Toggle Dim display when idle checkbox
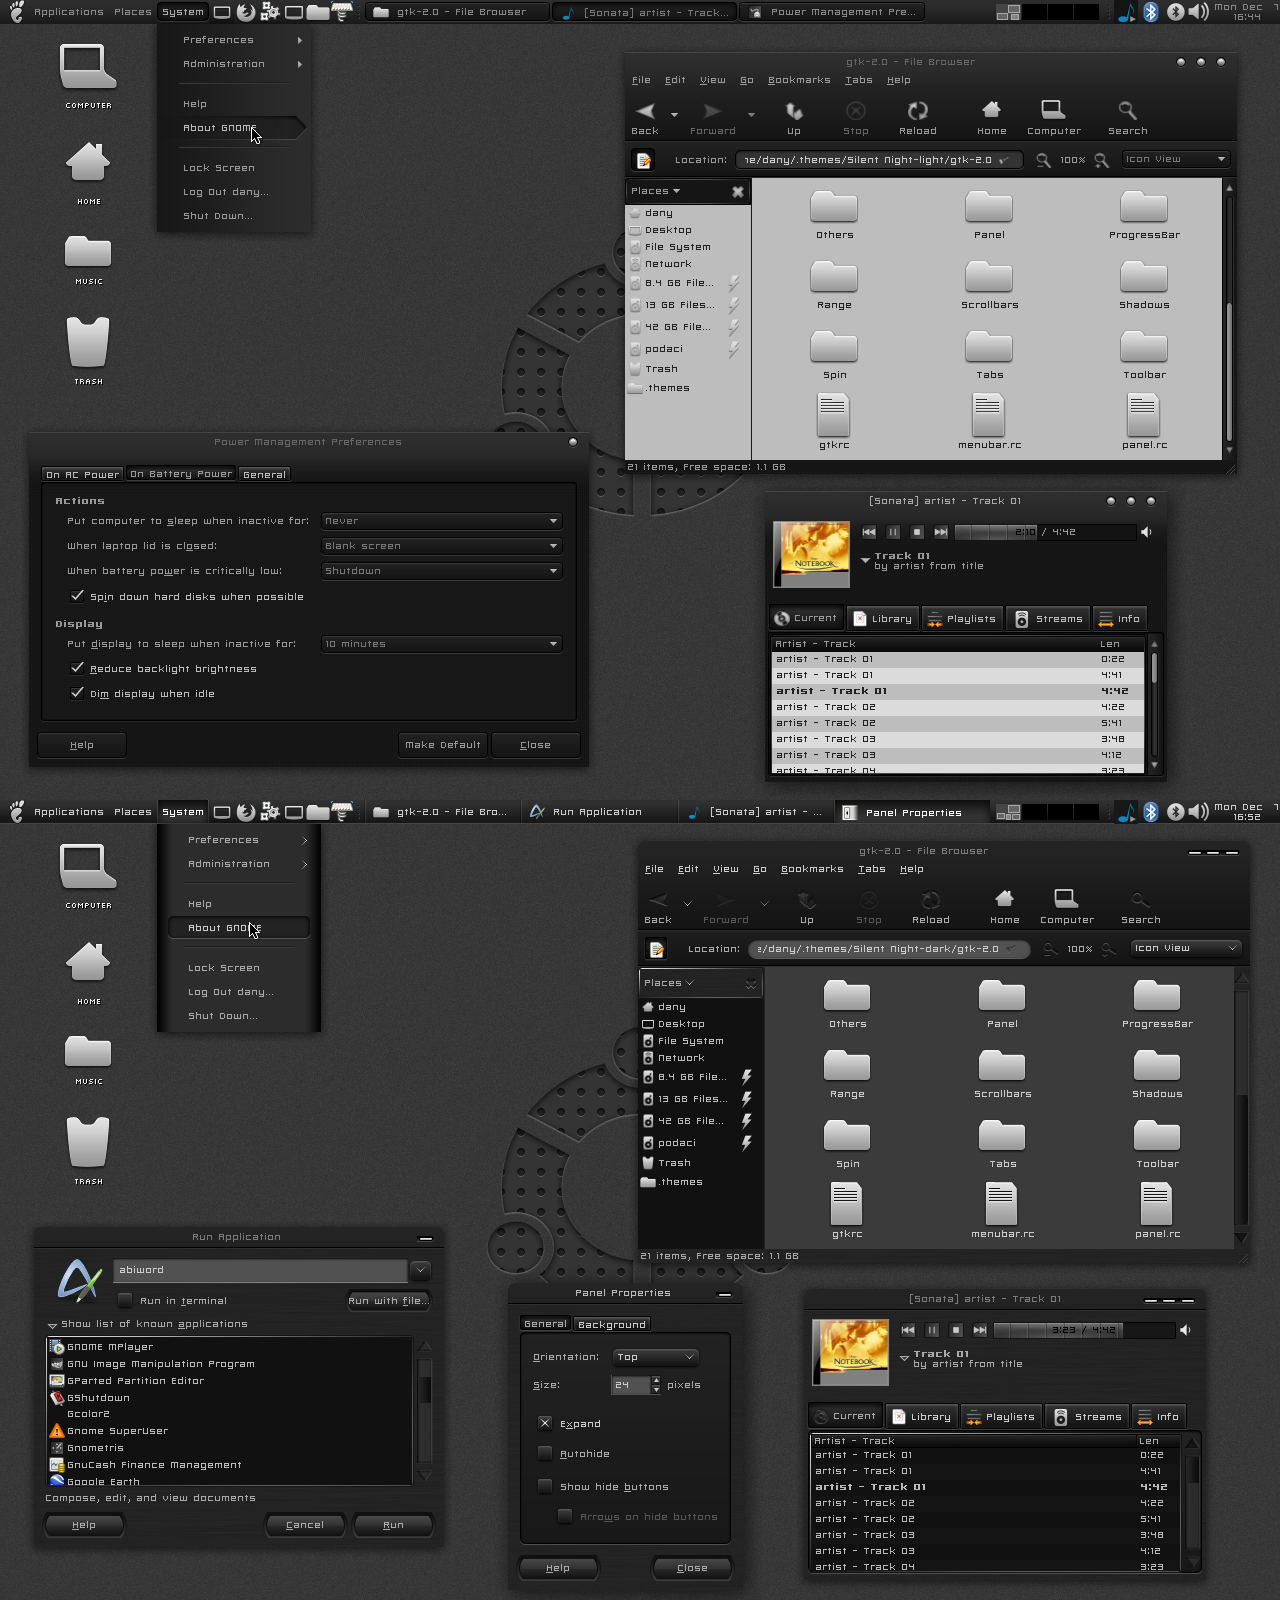Screen dimensions: 1280x1600 pos(77,693)
